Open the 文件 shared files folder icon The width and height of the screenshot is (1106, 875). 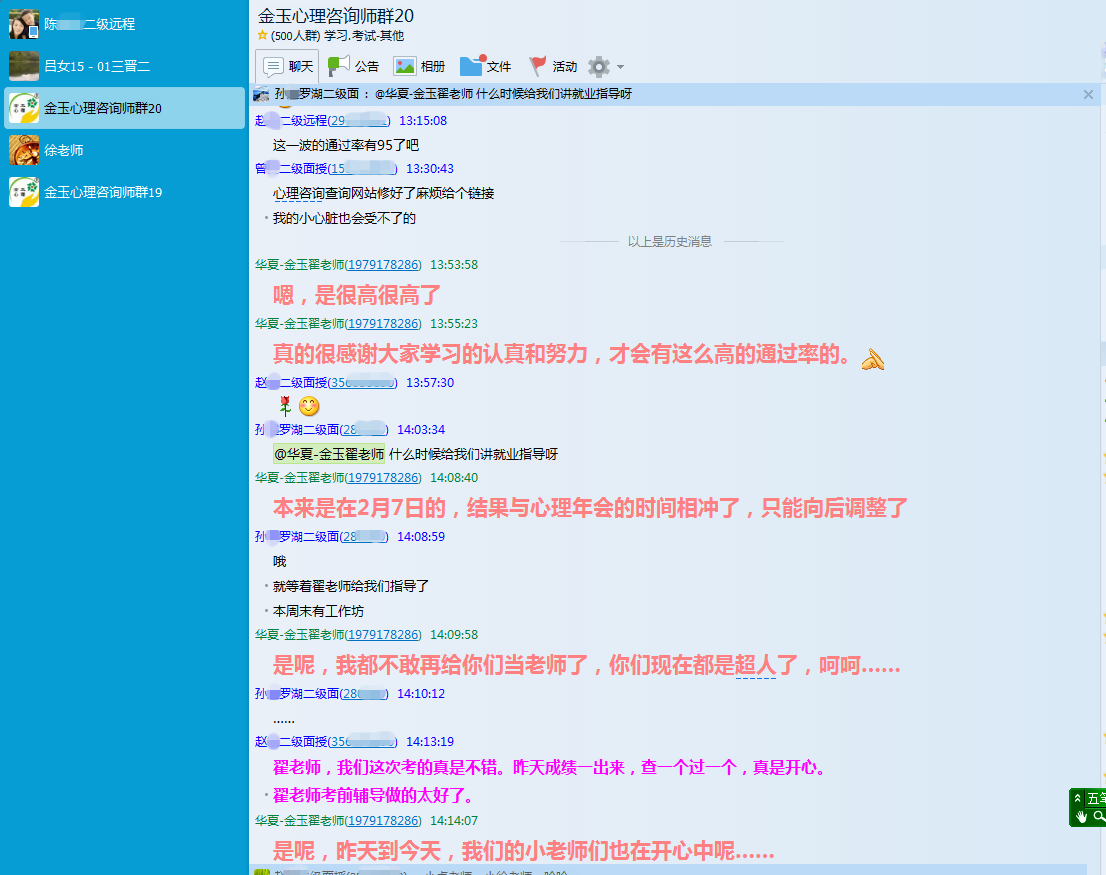(471, 66)
